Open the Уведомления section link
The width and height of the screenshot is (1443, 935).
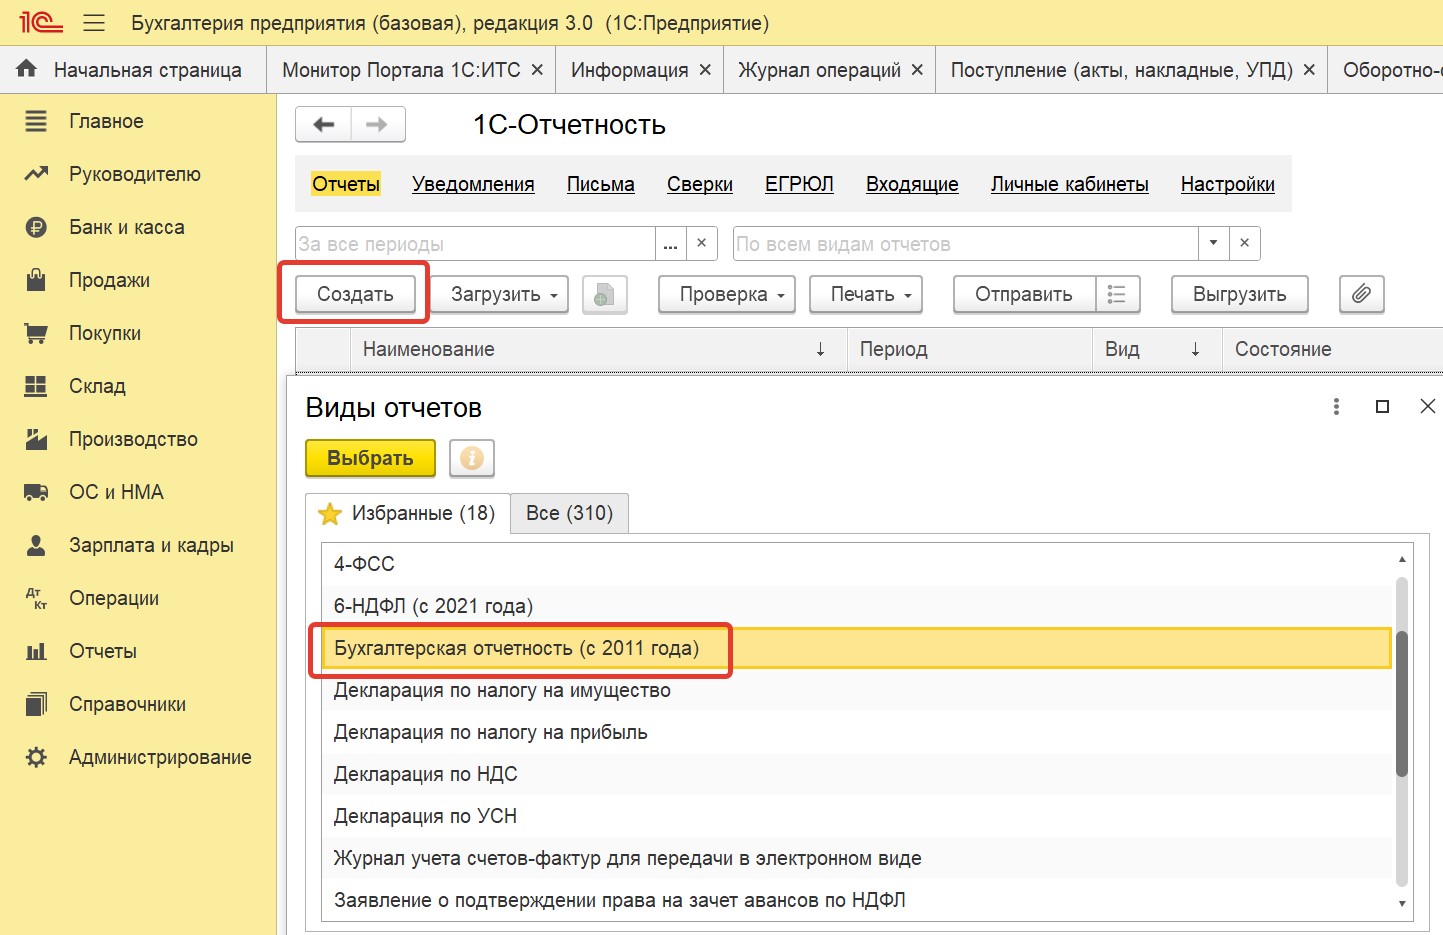point(473,184)
